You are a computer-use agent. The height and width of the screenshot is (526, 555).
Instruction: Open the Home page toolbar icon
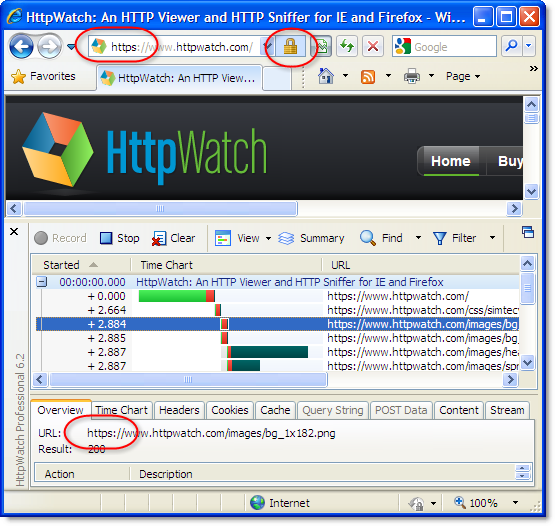(326, 76)
